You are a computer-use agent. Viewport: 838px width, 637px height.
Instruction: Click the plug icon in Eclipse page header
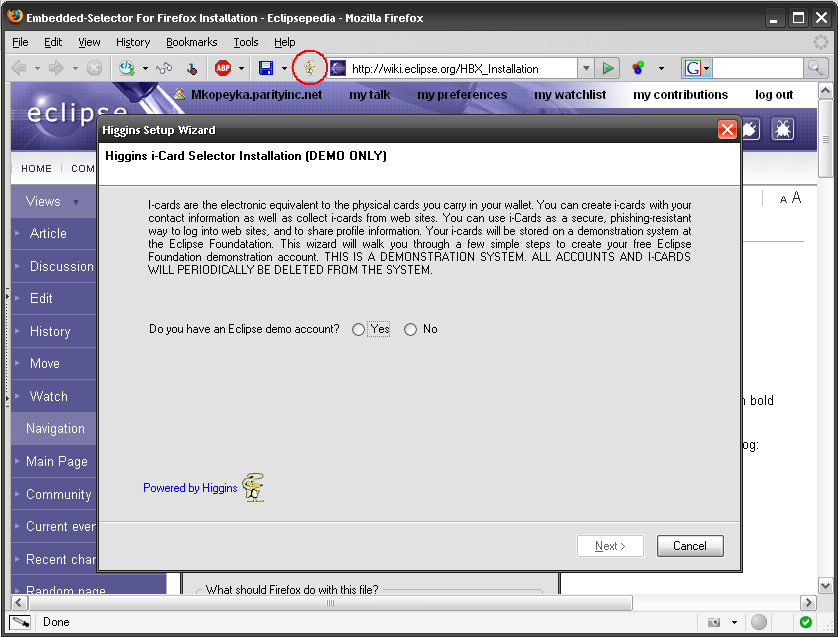[x=750, y=129]
